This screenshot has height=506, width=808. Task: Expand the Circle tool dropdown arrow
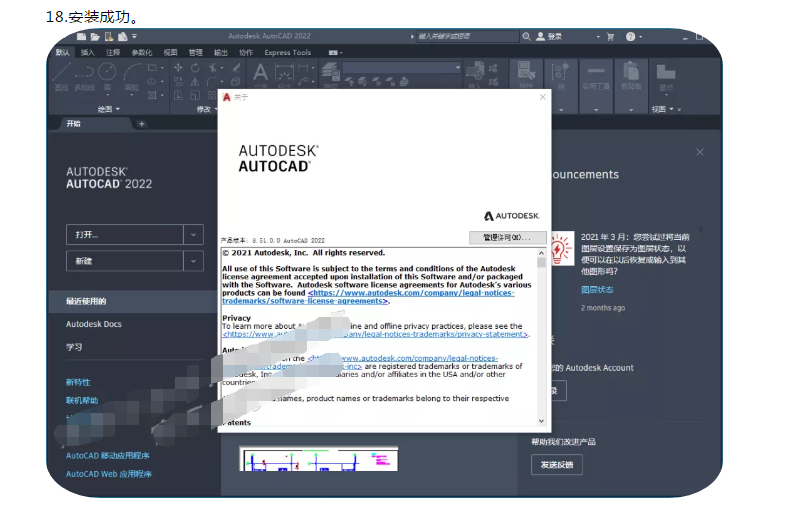(107, 95)
